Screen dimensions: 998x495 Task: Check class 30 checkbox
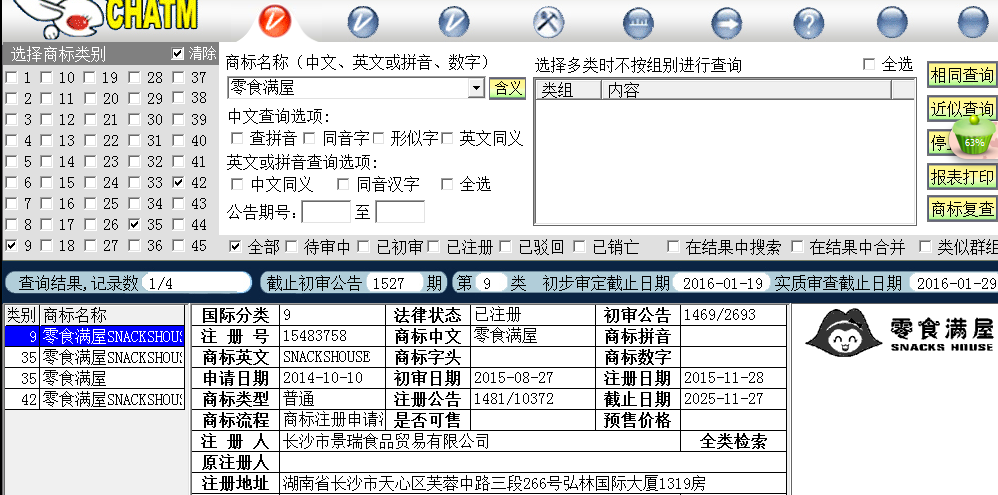click(134, 120)
